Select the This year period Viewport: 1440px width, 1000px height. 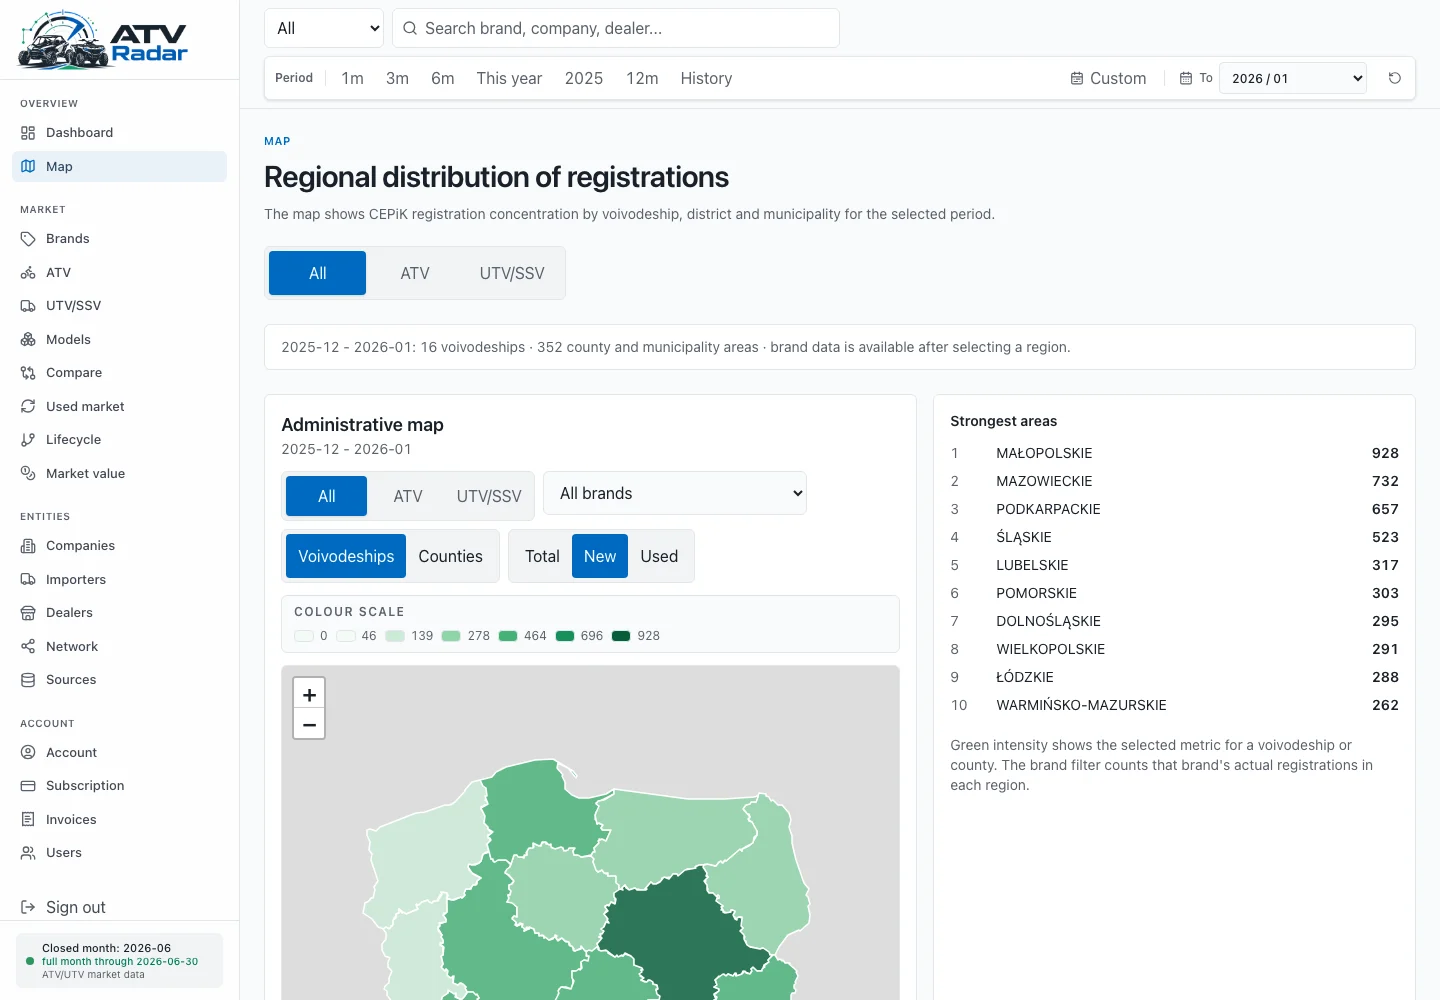(x=509, y=78)
